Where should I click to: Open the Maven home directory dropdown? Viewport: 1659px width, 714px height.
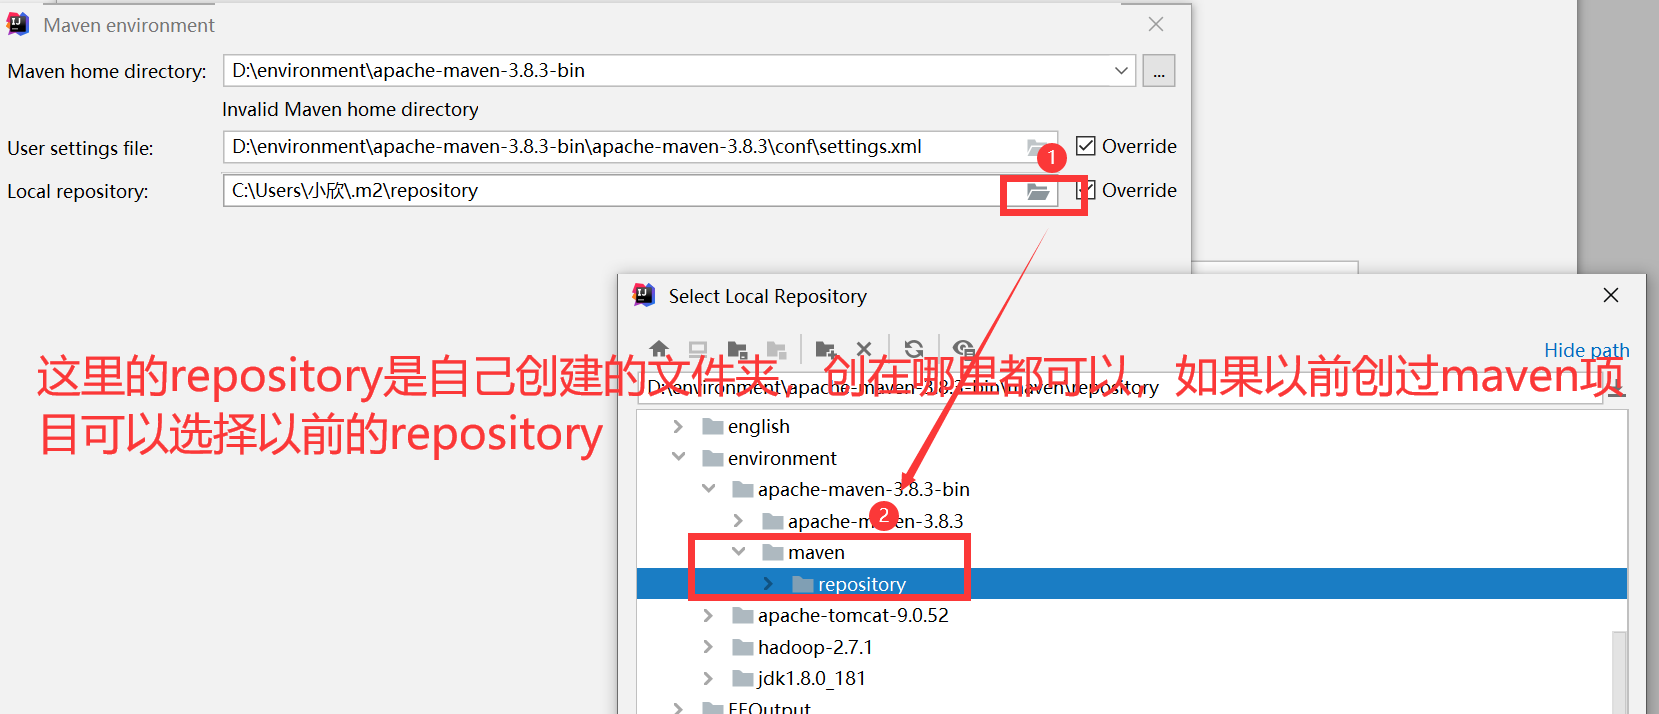tap(1121, 71)
